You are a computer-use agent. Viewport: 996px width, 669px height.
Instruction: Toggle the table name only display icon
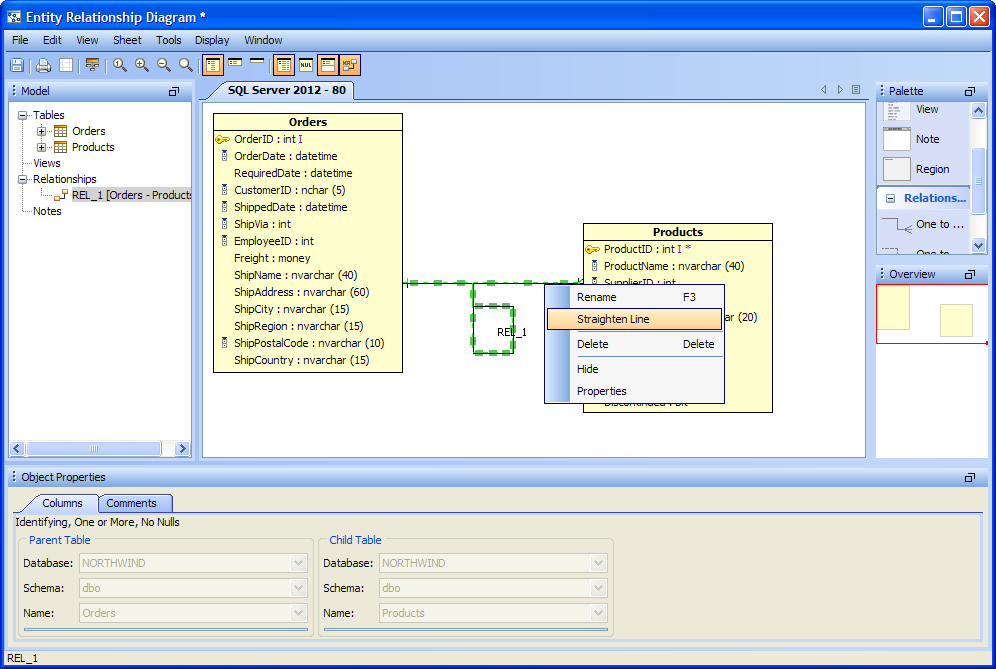tap(257, 61)
